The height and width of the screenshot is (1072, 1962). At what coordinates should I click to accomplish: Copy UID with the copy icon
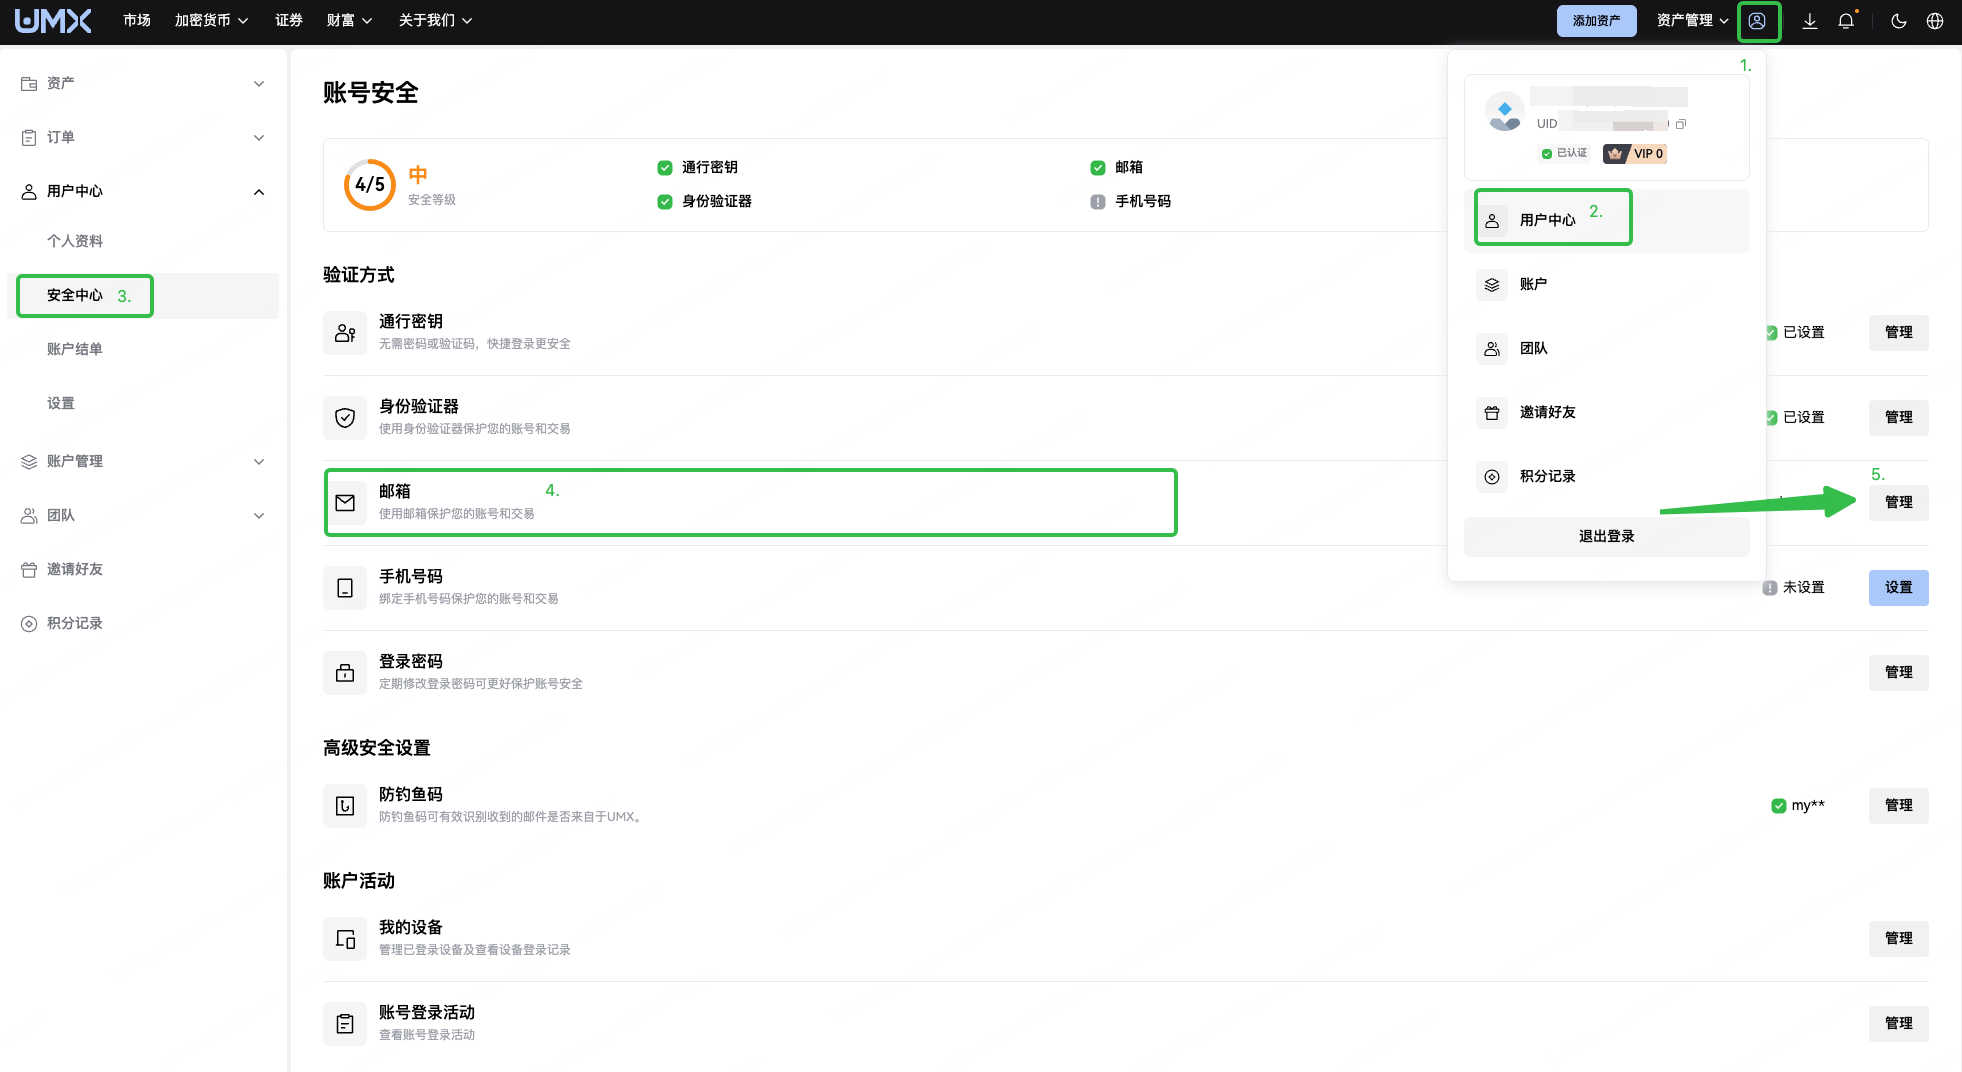1681,124
